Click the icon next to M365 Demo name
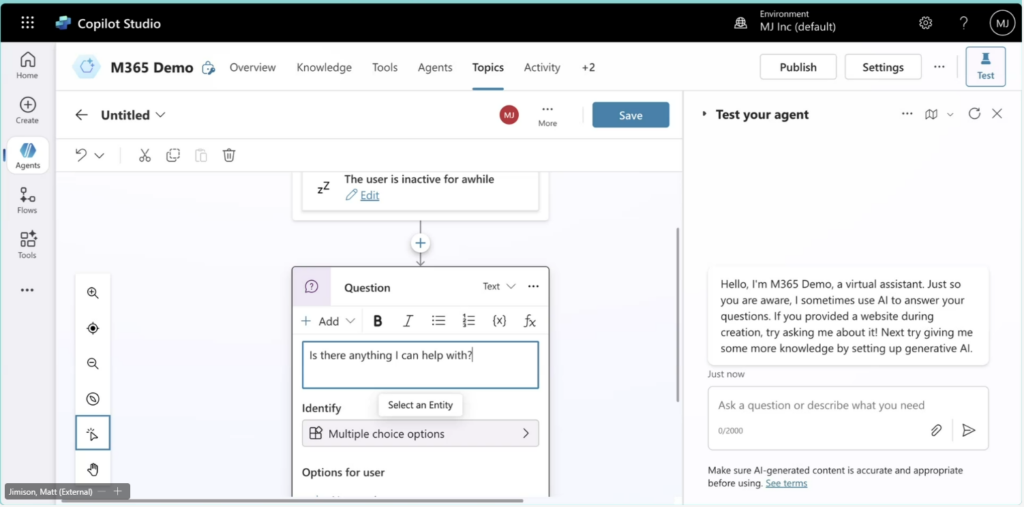Viewport: 1024px width, 507px height. pyautogui.click(x=208, y=68)
